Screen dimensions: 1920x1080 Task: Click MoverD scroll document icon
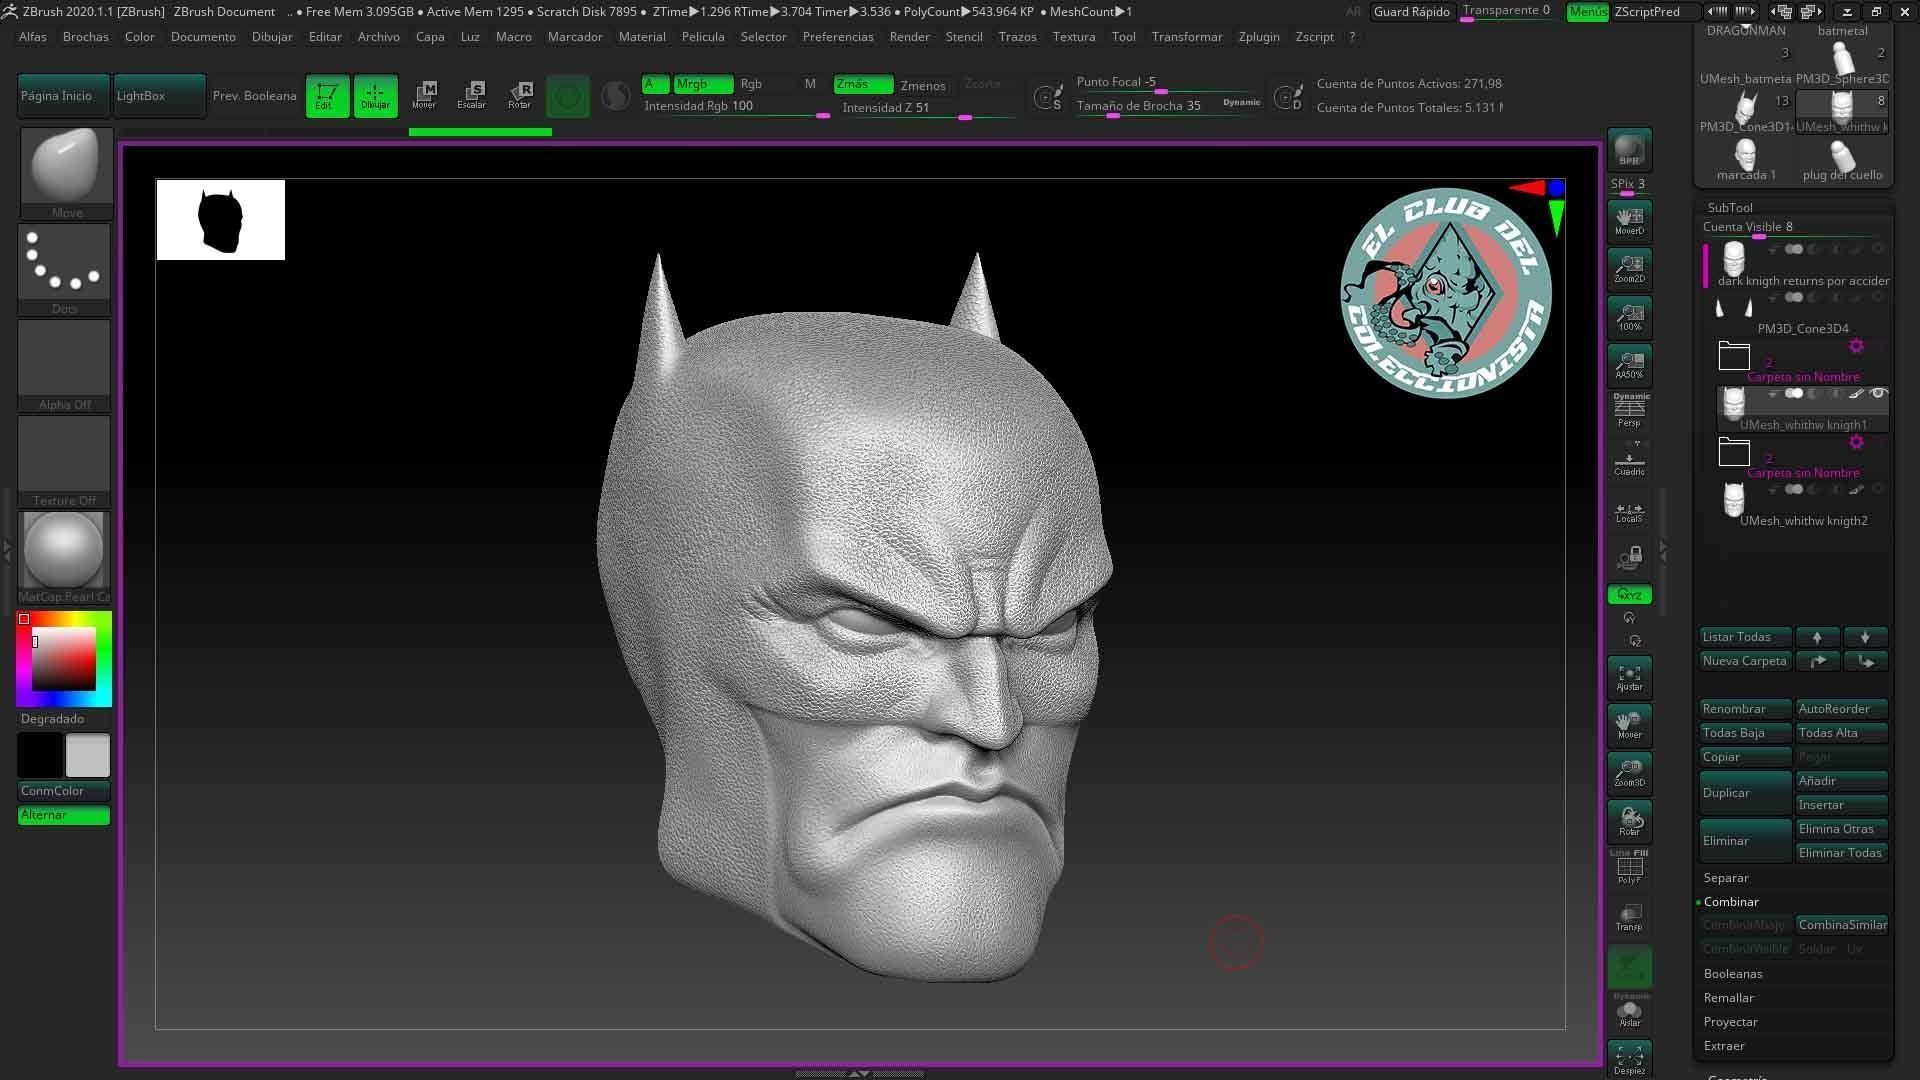(1629, 220)
